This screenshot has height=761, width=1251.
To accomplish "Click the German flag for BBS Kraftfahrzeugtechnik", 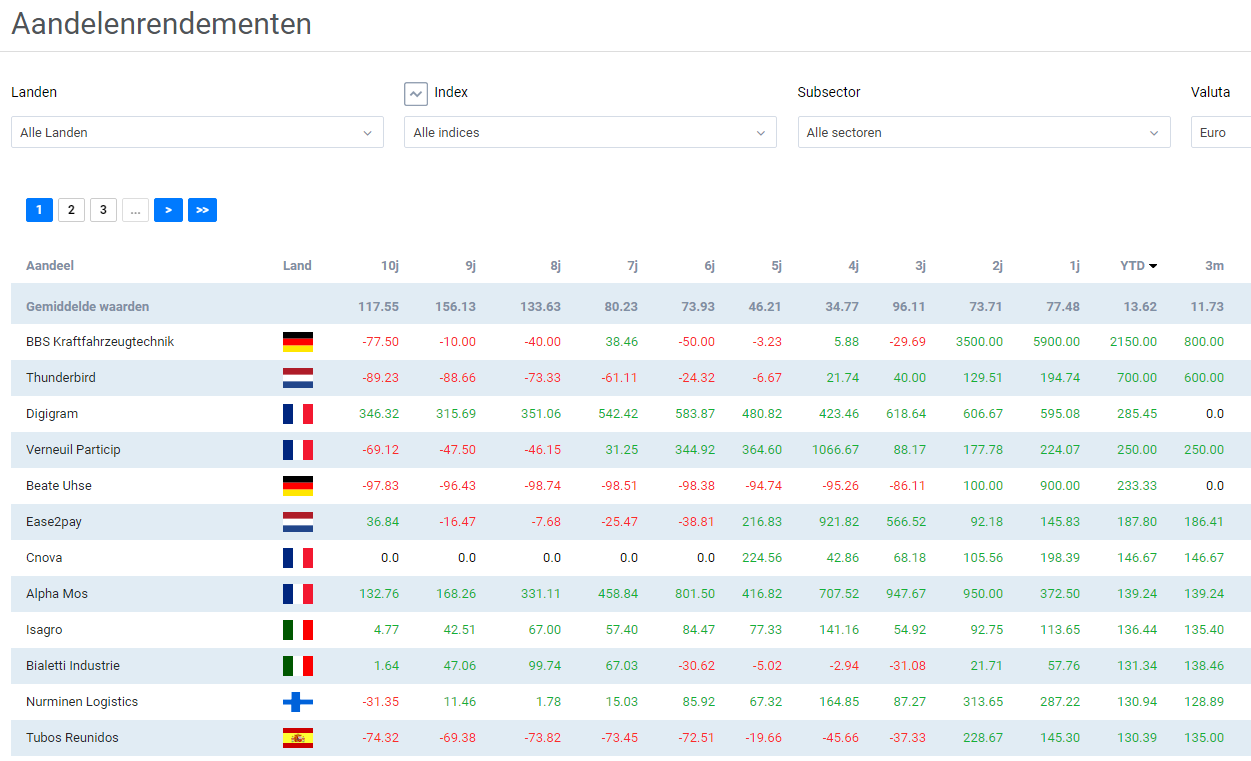I will 298,342.
